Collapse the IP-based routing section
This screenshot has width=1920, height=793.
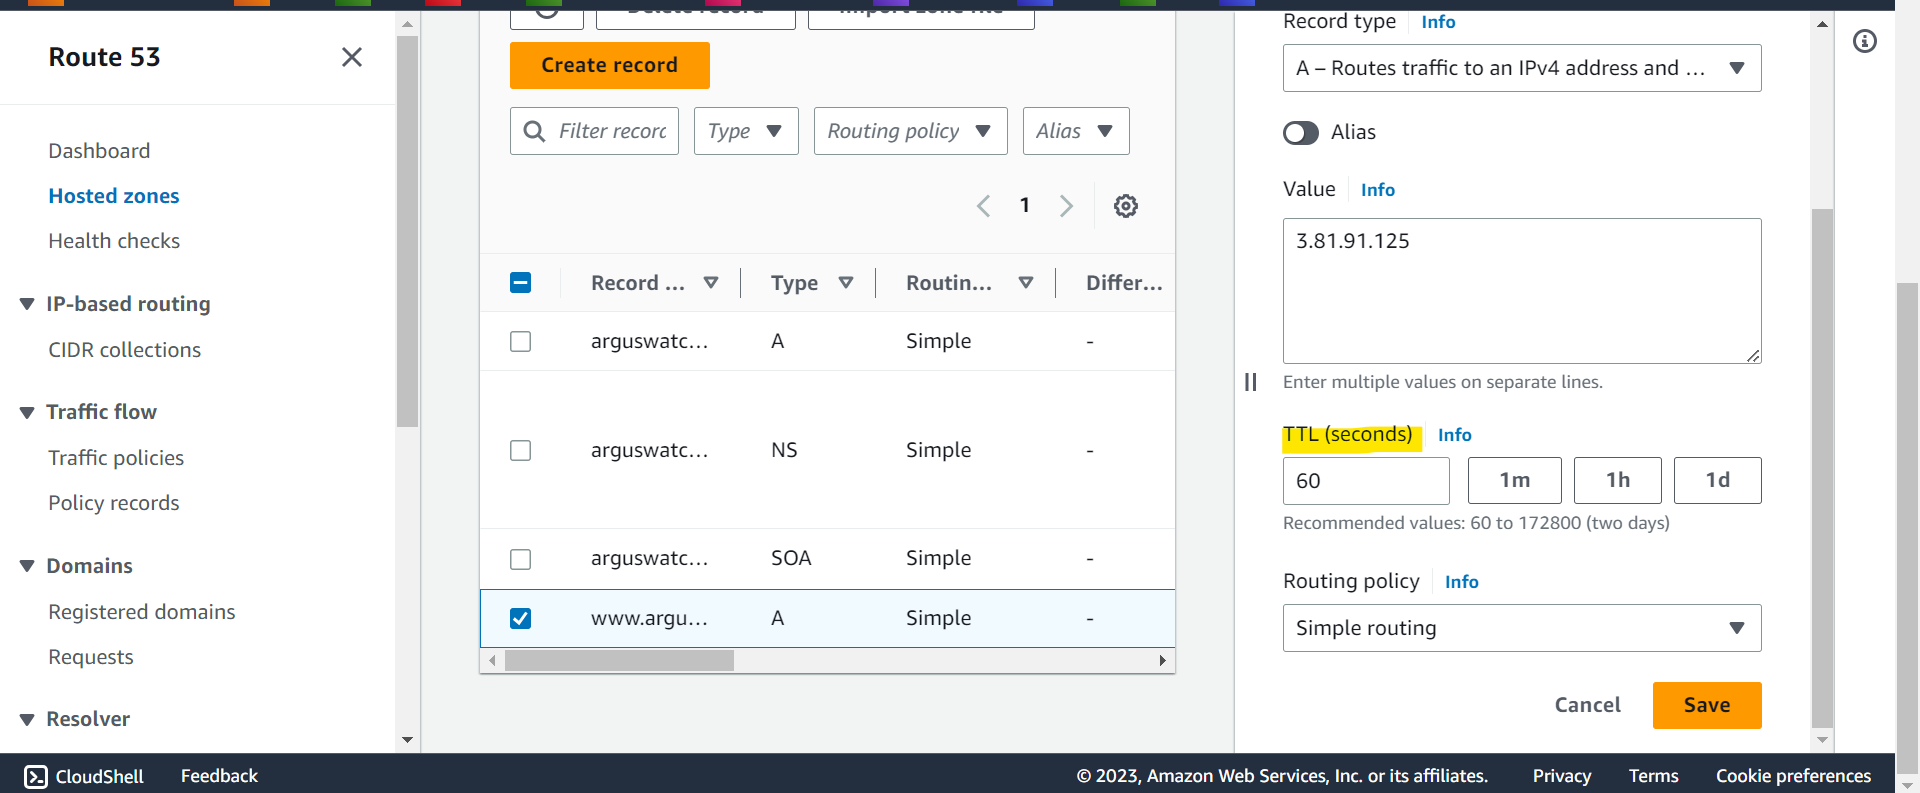pos(27,304)
